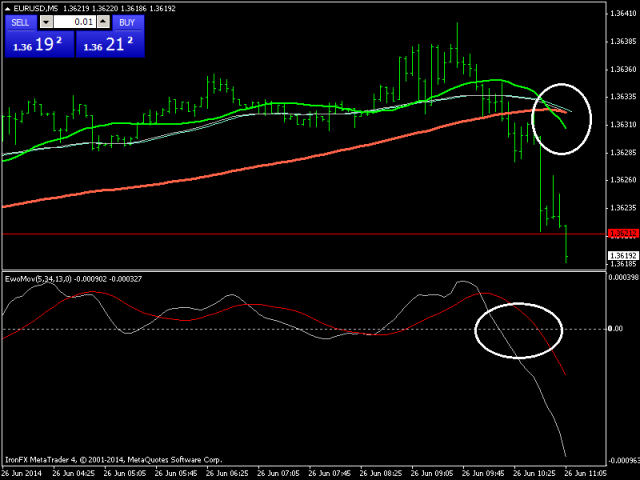Click the 1.36 19 sell price tile
Screen dimensions: 640x480
(39, 44)
